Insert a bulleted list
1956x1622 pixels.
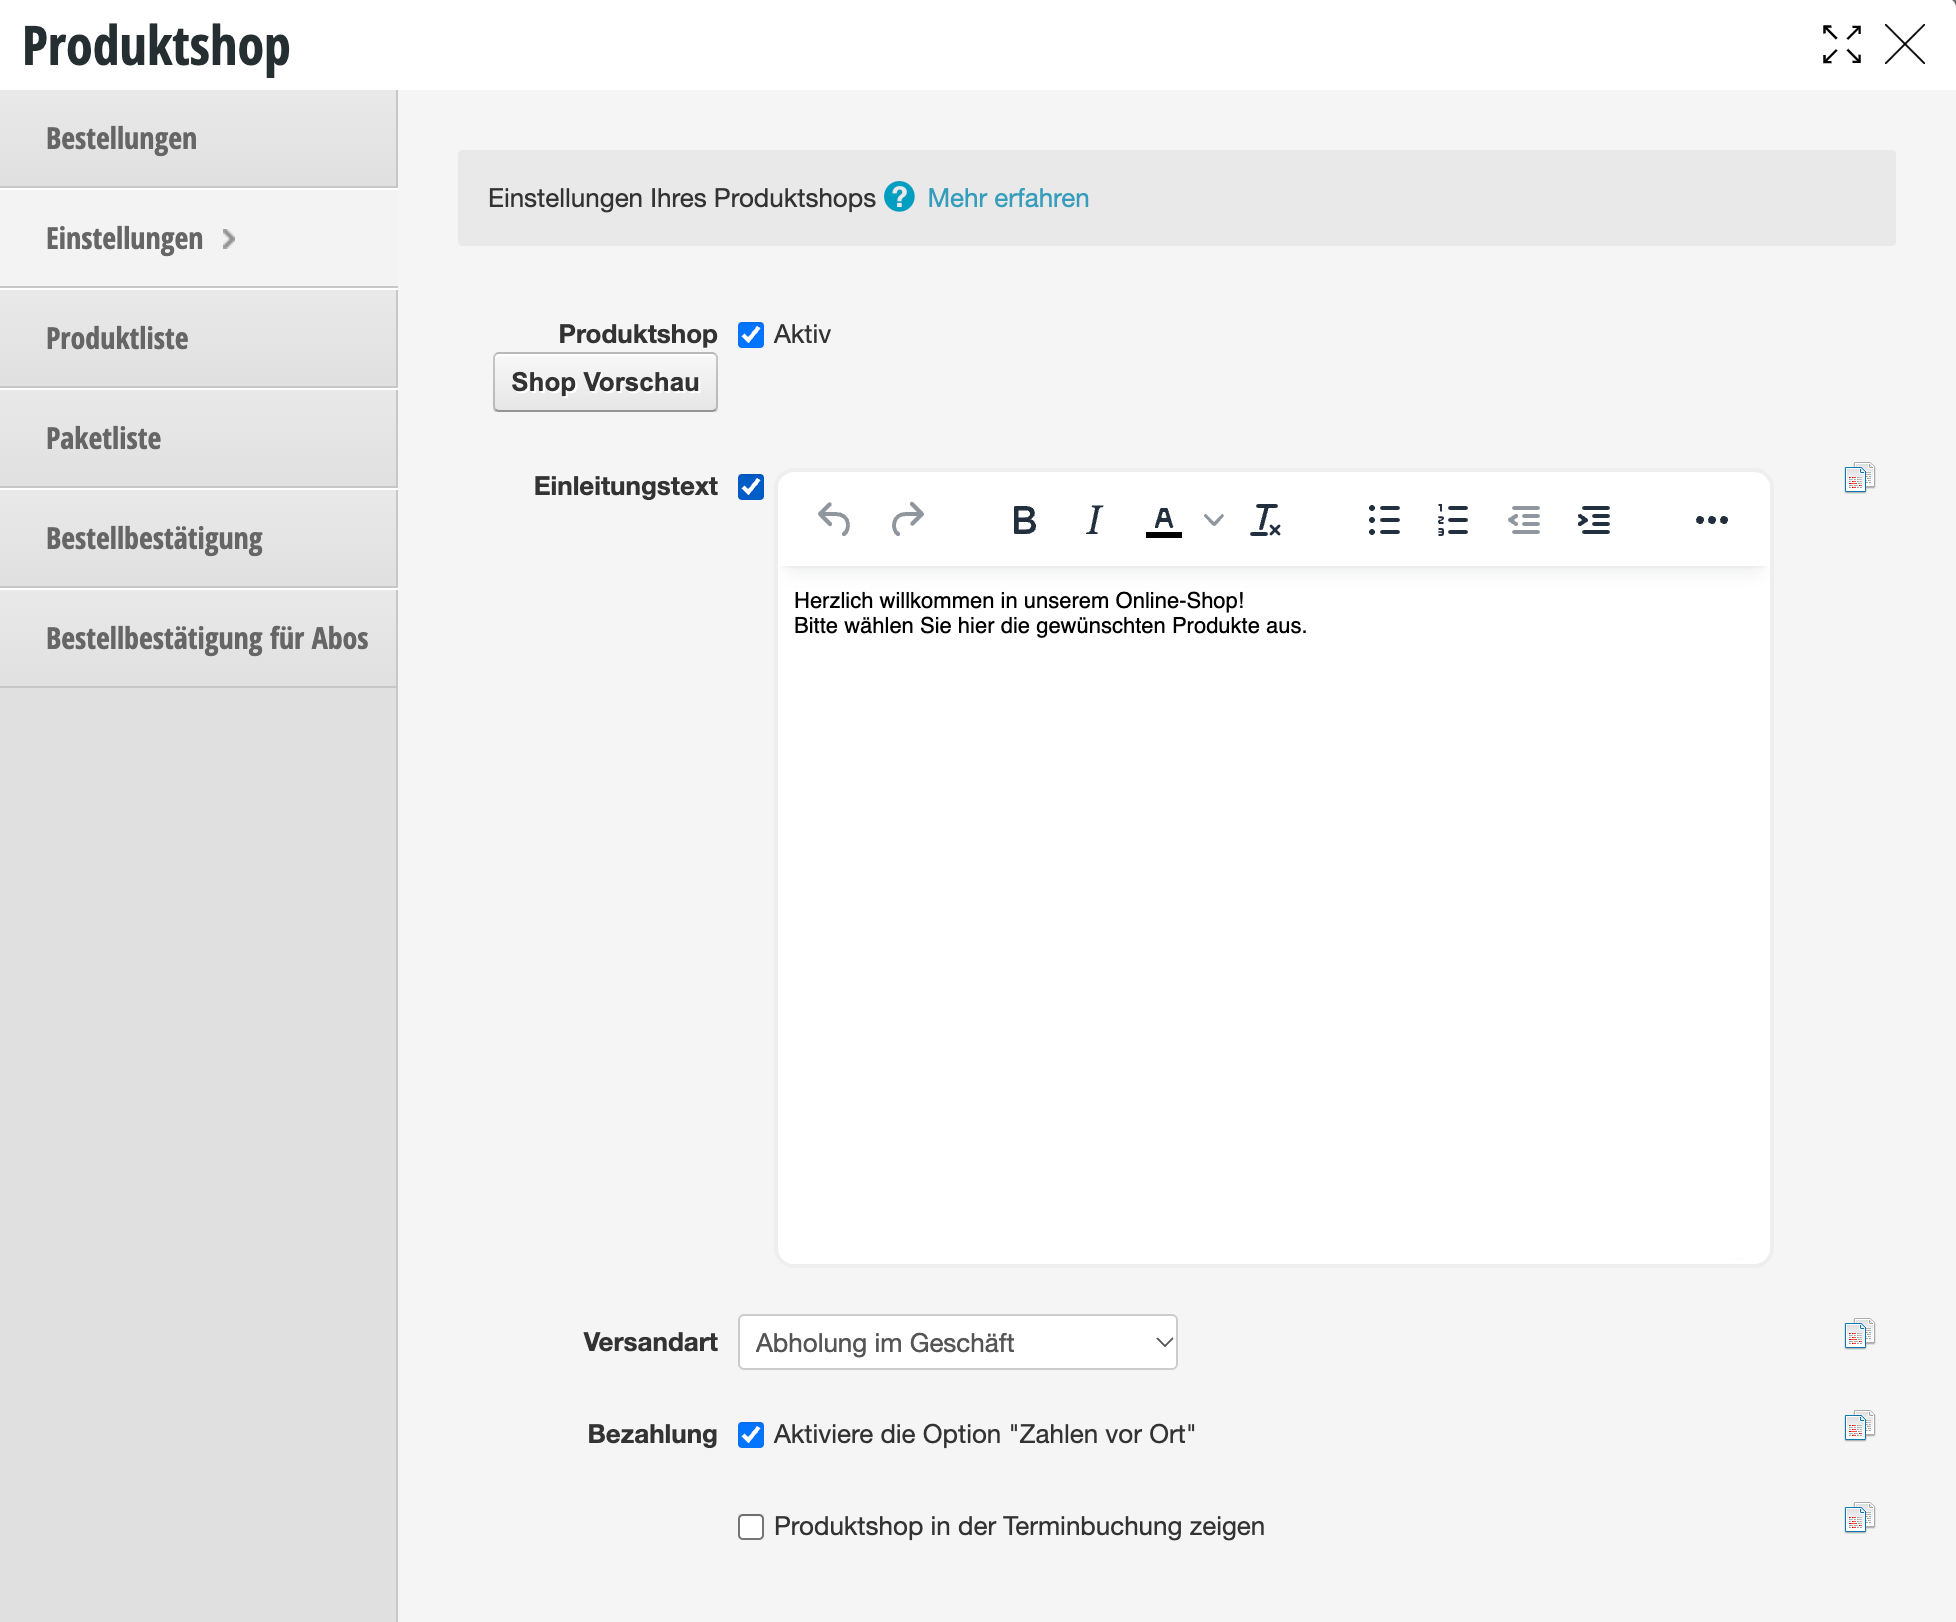1384,520
